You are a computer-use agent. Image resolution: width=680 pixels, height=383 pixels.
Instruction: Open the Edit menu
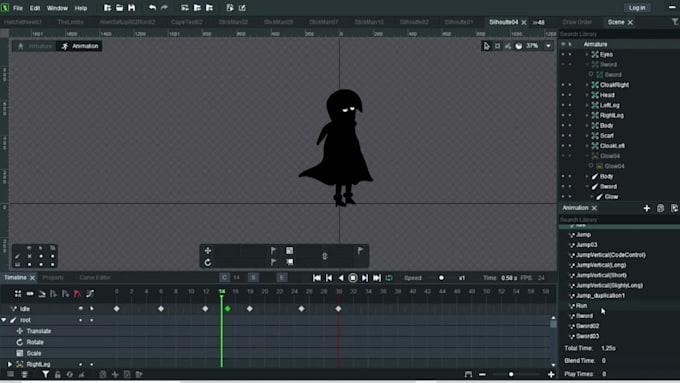click(x=35, y=8)
